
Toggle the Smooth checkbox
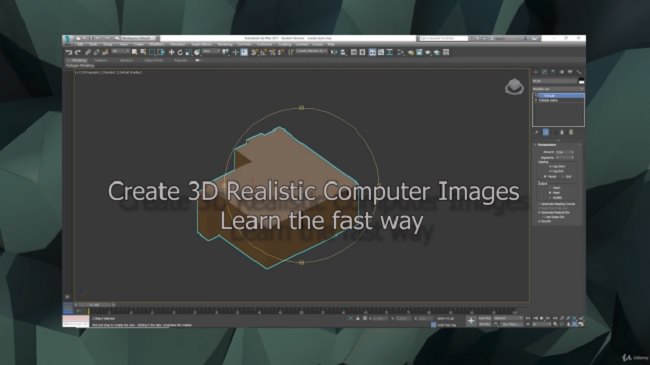coord(540,221)
